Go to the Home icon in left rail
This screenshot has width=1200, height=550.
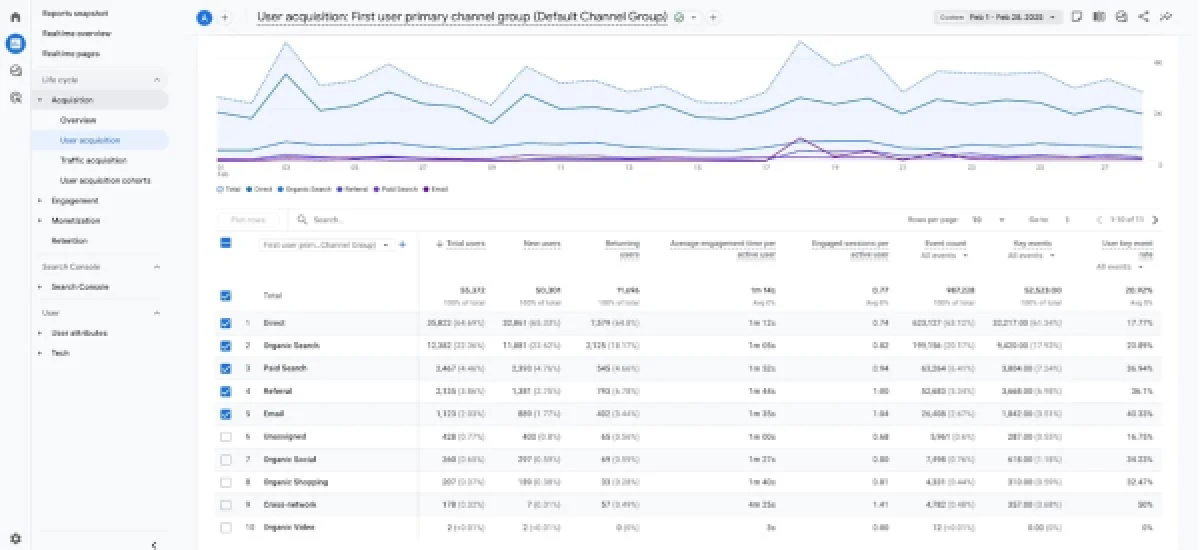point(15,17)
